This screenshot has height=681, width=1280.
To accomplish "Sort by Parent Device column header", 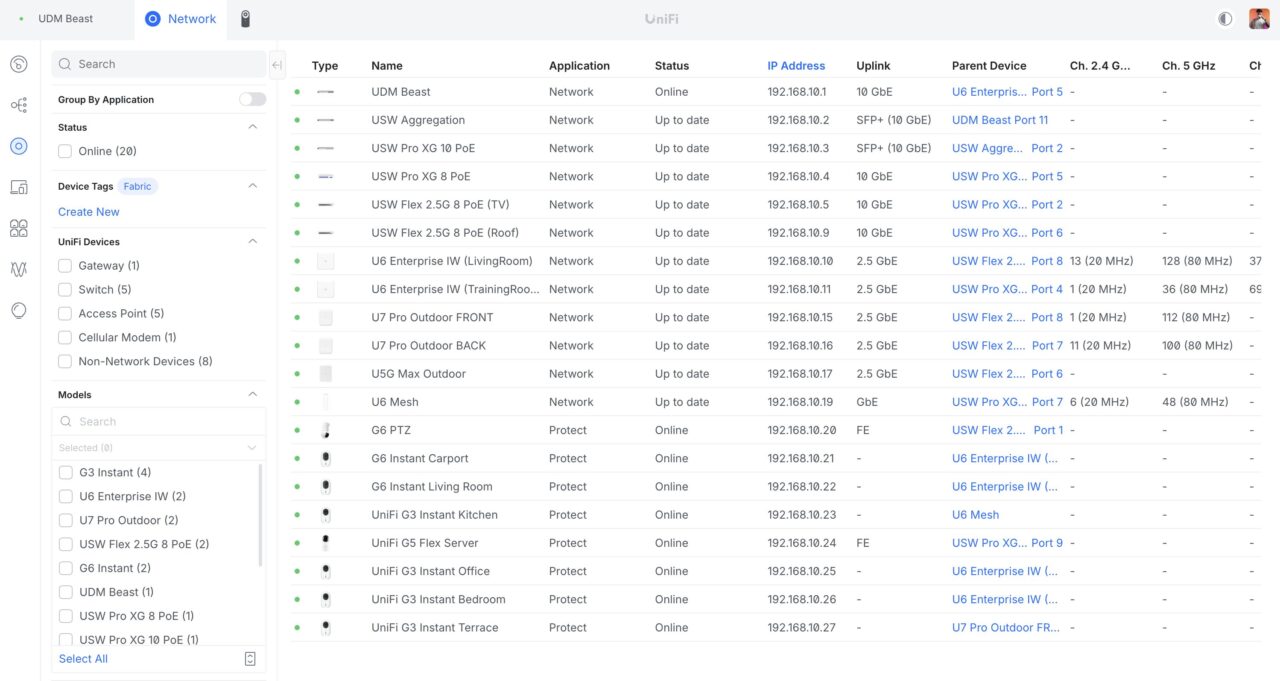I will pos(989,66).
